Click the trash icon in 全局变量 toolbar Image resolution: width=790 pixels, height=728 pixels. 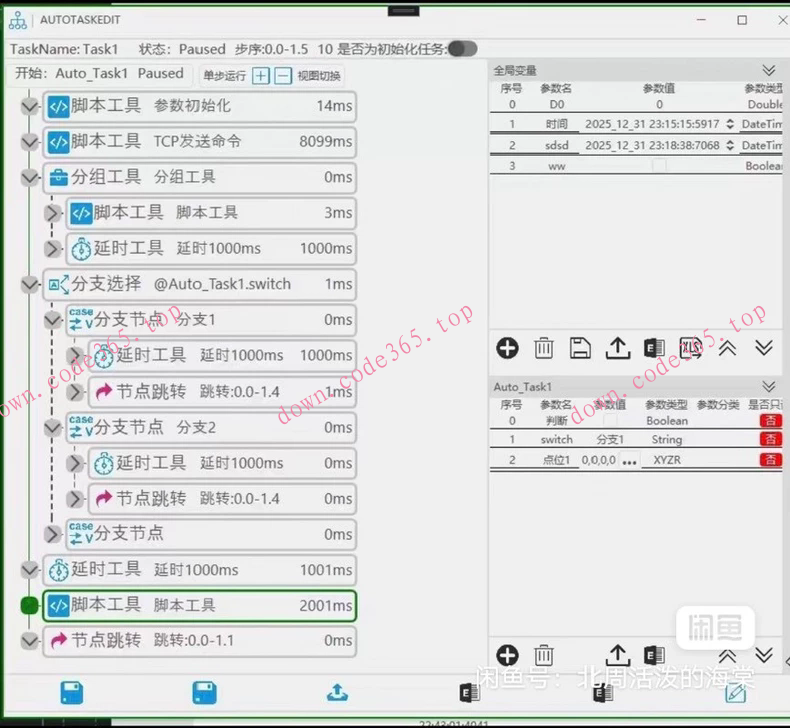pyautogui.click(x=544, y=348)
